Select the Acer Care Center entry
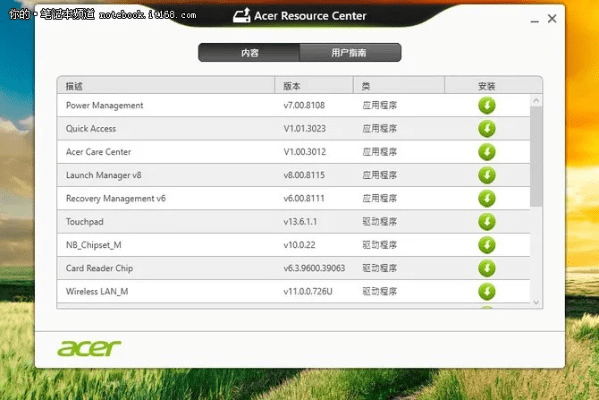Image resolution: width=599 pixels, height=400 pixels. click(99, 152)
